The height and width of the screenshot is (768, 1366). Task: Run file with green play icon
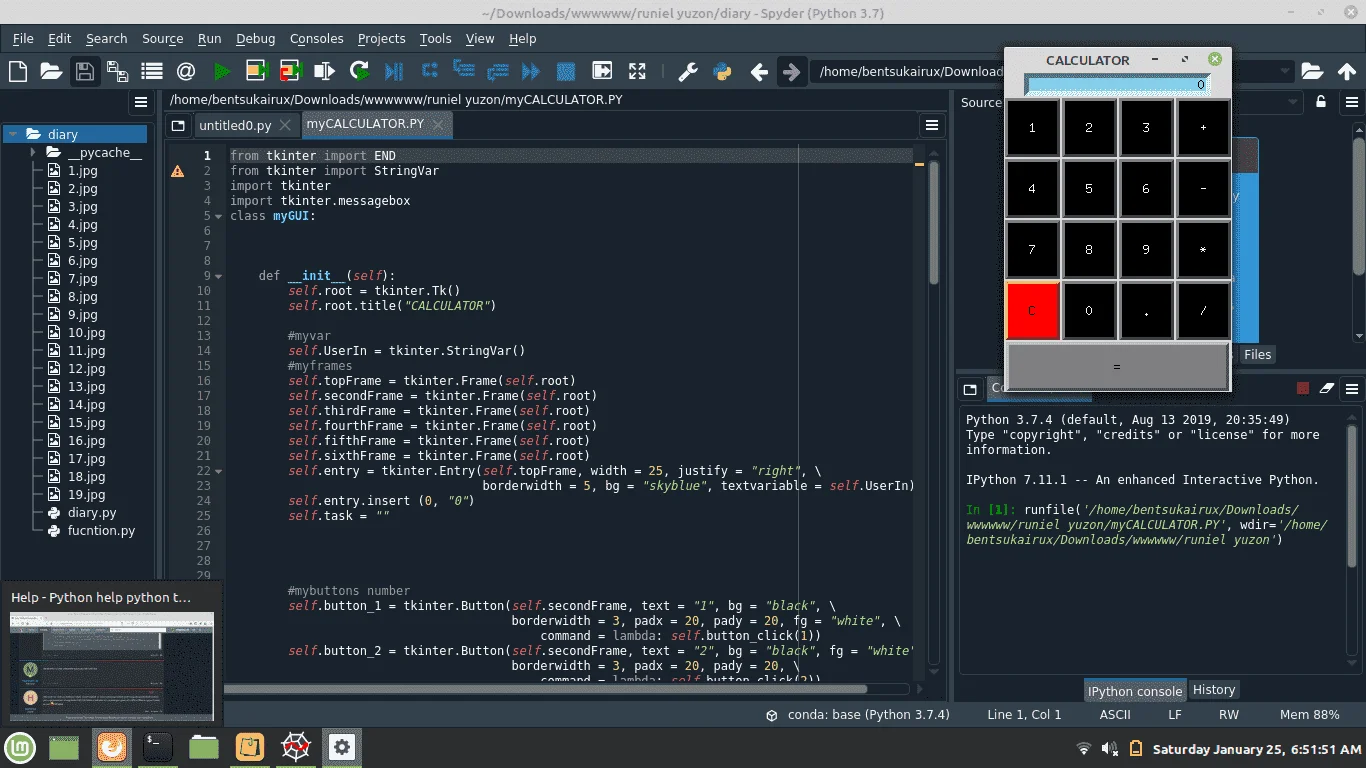(x=222, y=71)
